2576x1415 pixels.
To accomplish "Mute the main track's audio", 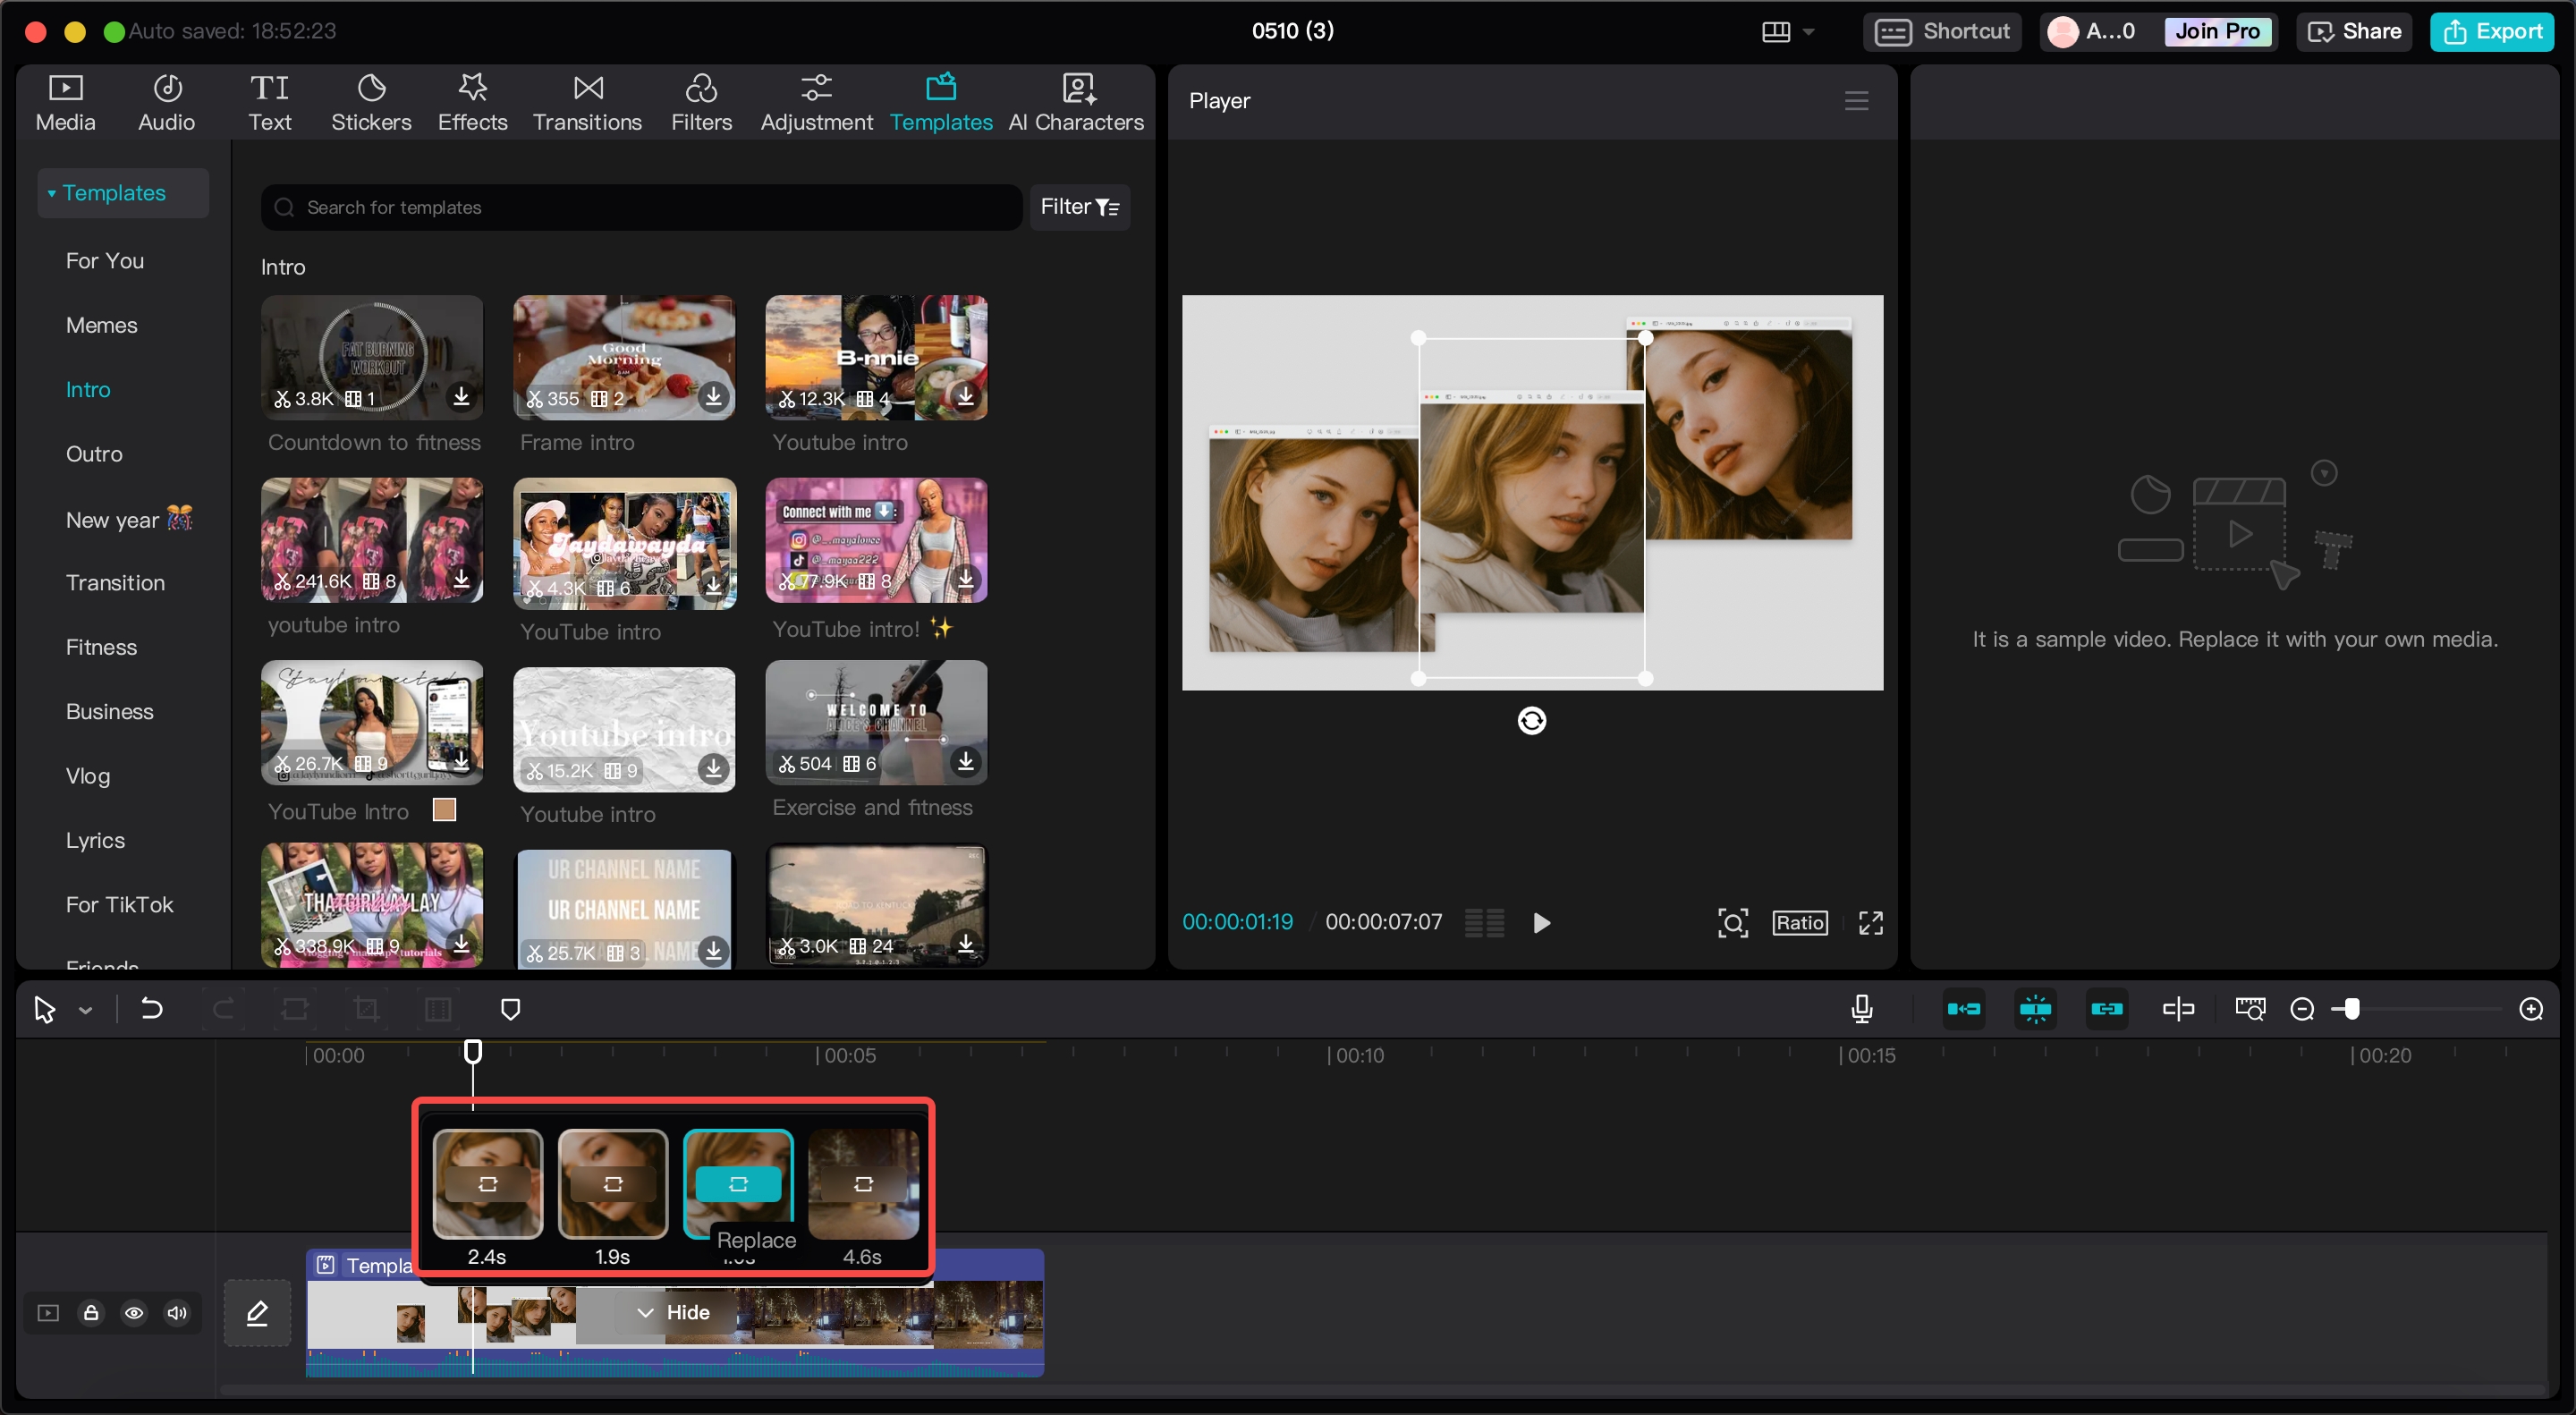I will click(x=178, y=1313).
